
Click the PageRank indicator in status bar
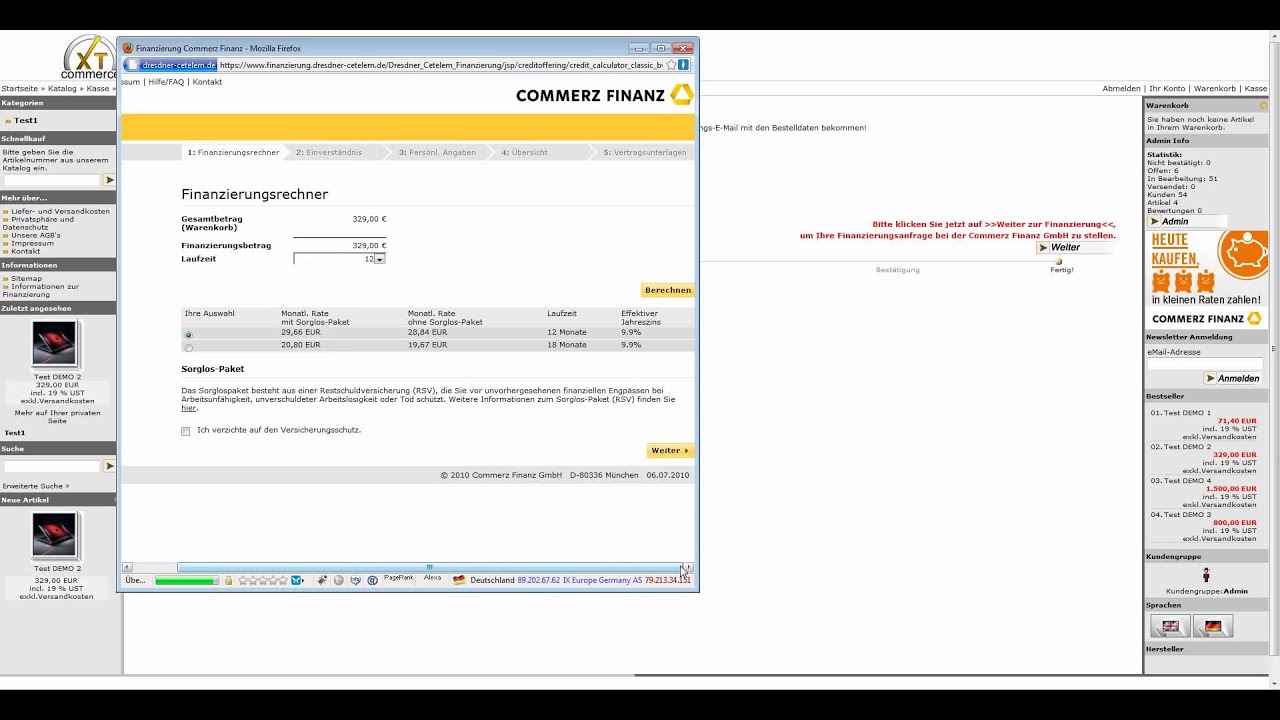tap(398, 578)
